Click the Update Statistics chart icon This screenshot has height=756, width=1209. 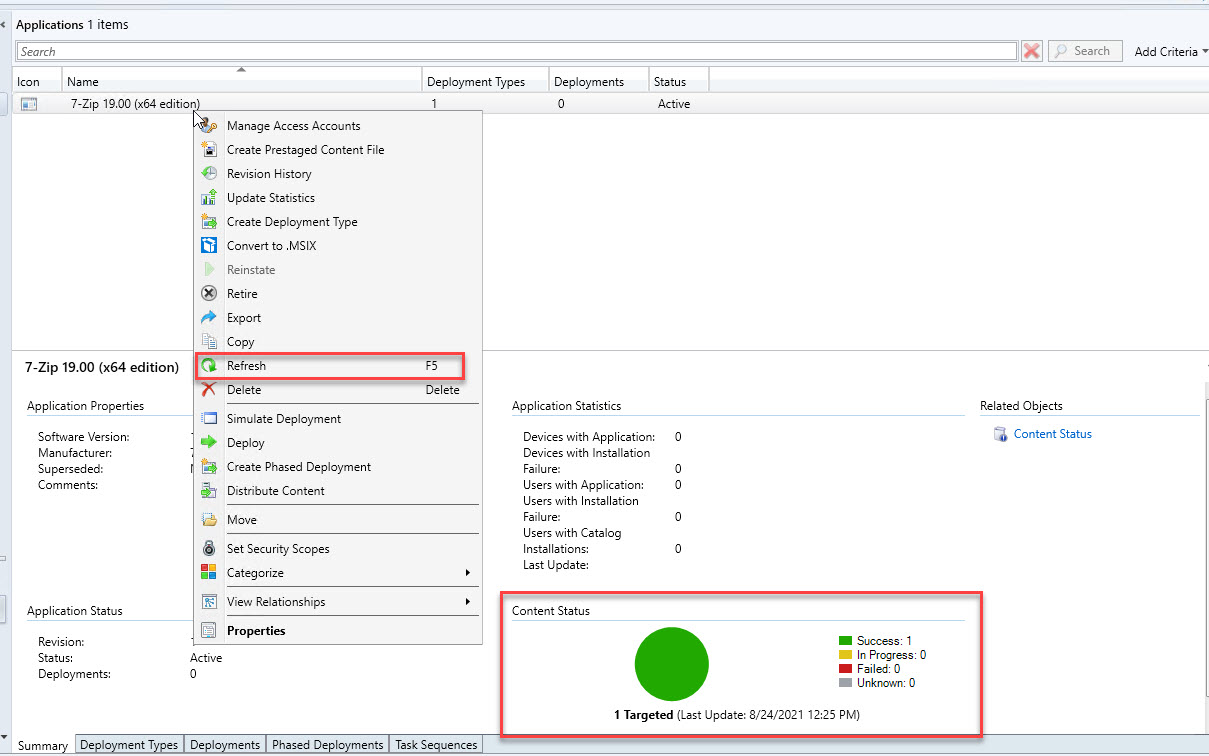click(208, 198)
